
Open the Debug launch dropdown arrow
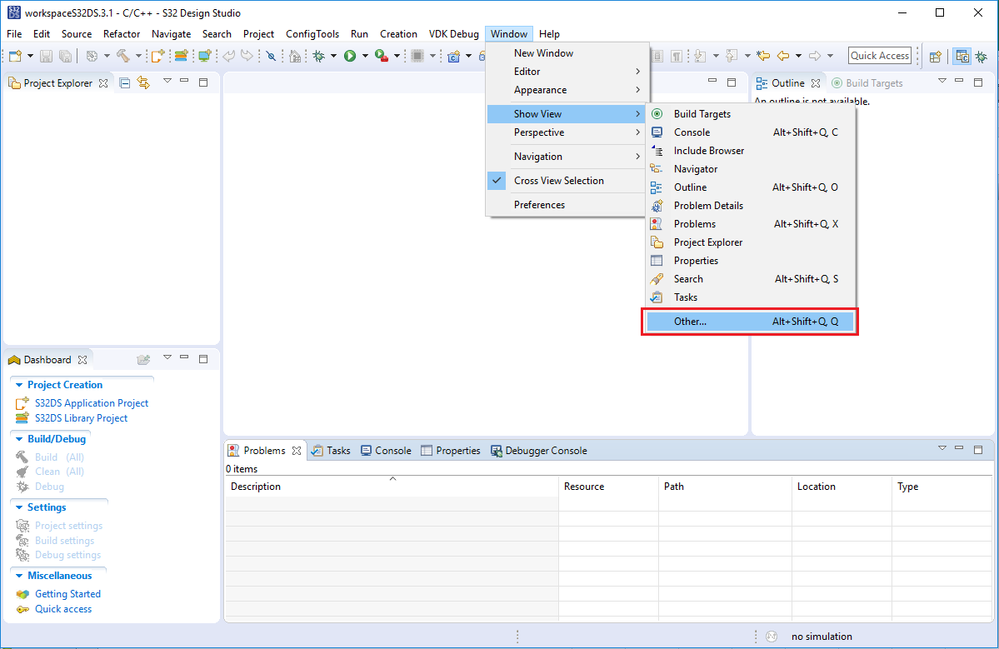pyautogui.click(x=333, y=56)
